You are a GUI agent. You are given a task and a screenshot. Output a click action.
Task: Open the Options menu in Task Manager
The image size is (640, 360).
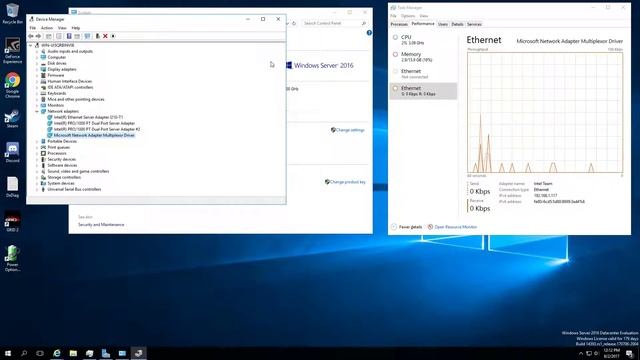[408, 16]
